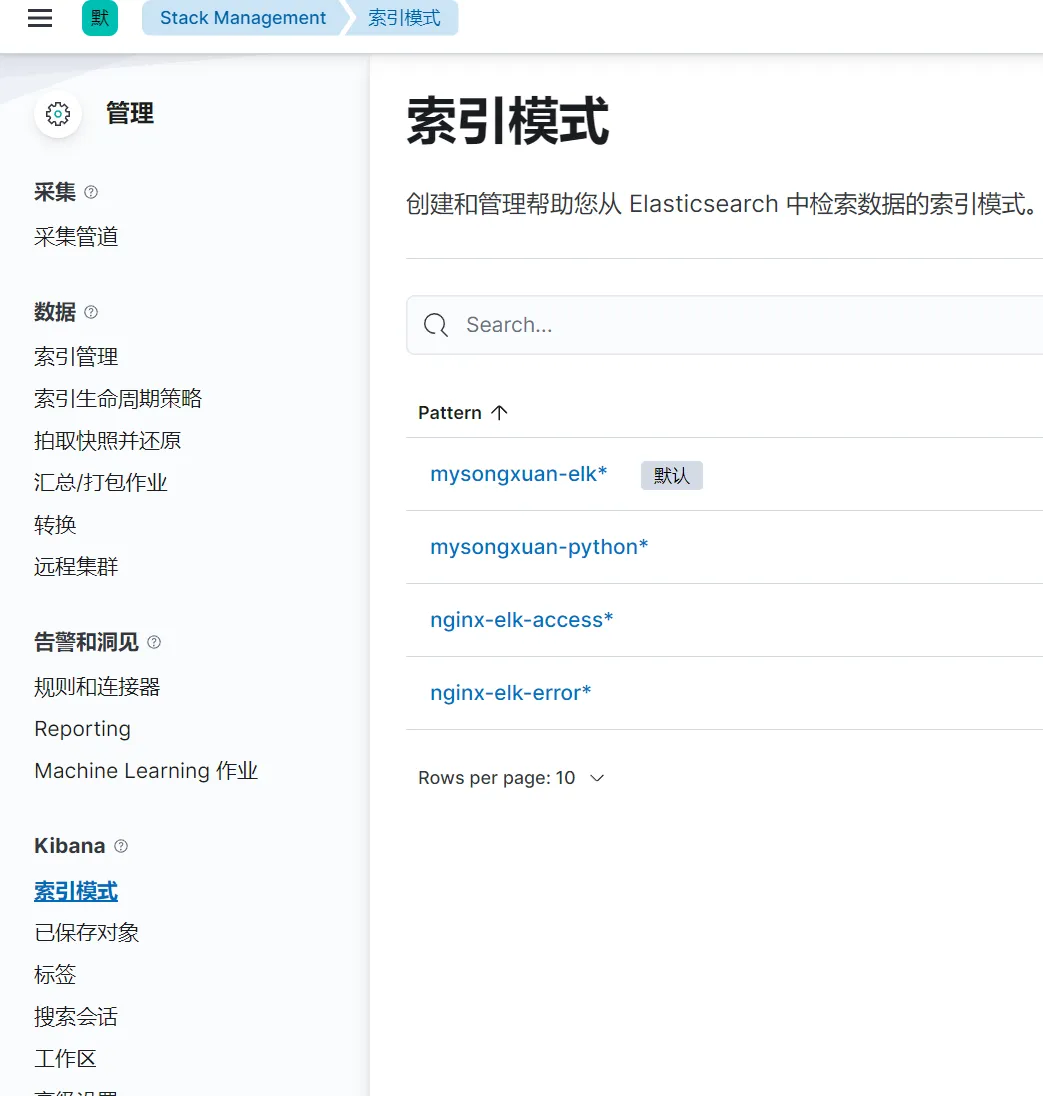Click help icon beside 采集 heading
Viewport: 1043px width, 1096px height.
[91, 192]
